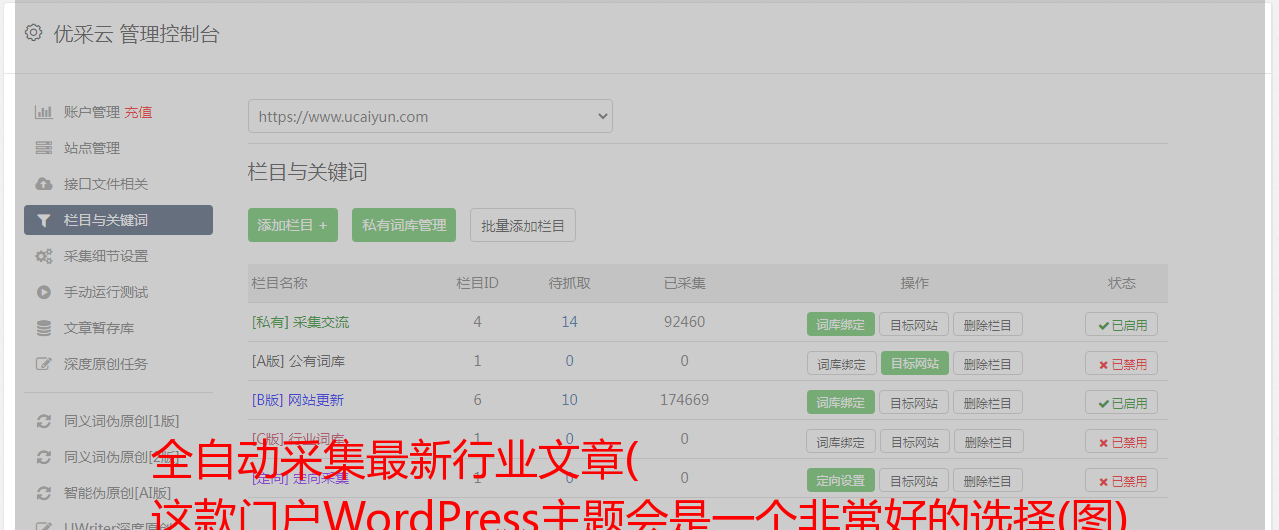This screenshot has width=1279, height=530.
Task: Go to 深度原创任务 in the sidebar
Action: pos(106,364)
